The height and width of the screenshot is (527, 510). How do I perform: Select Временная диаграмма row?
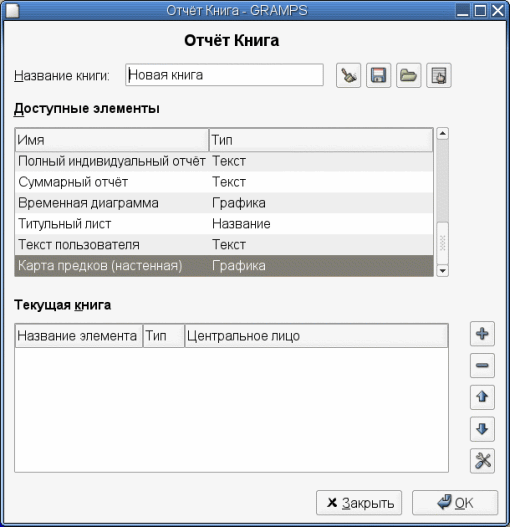(x=224, y=203)
